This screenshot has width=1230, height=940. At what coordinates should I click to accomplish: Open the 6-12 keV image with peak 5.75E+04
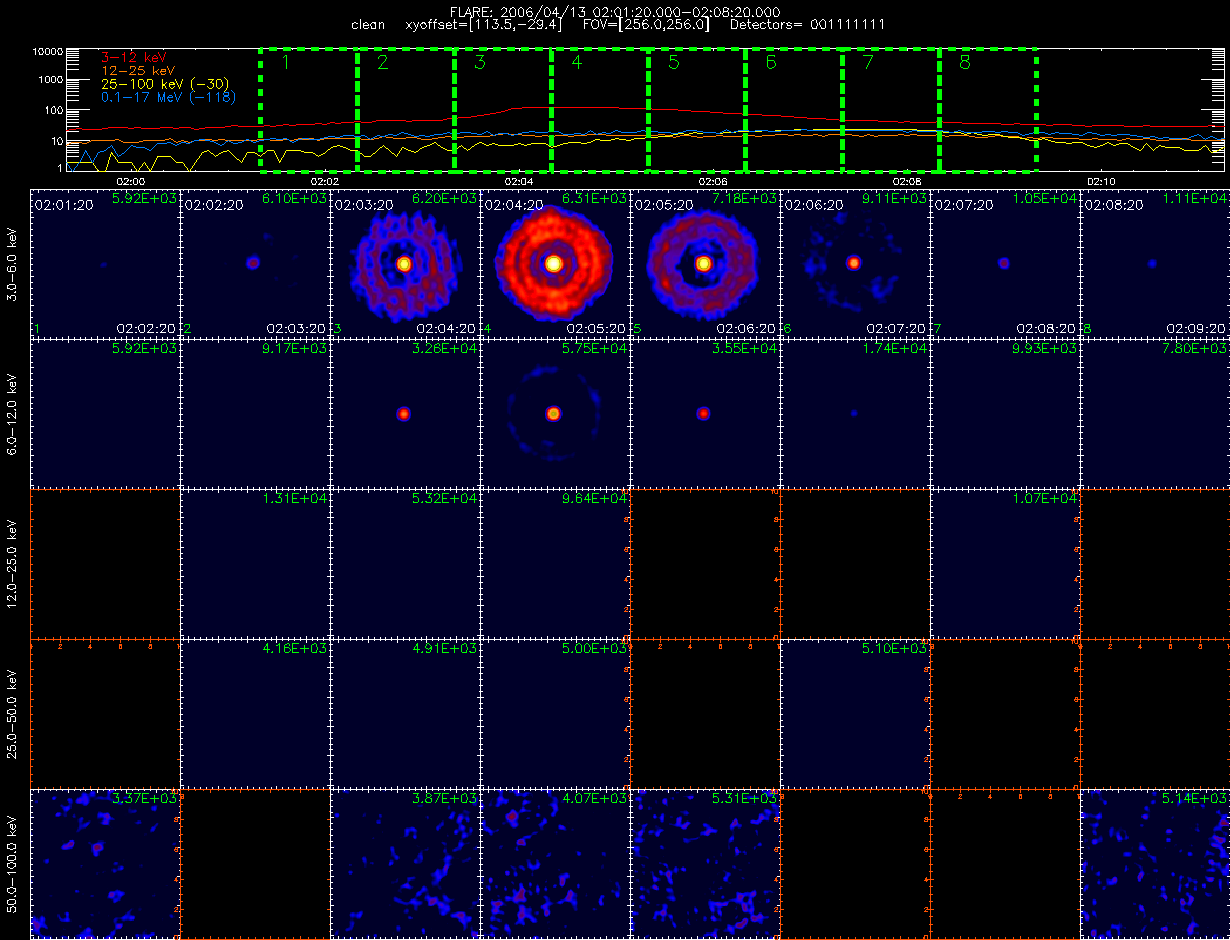555,413
